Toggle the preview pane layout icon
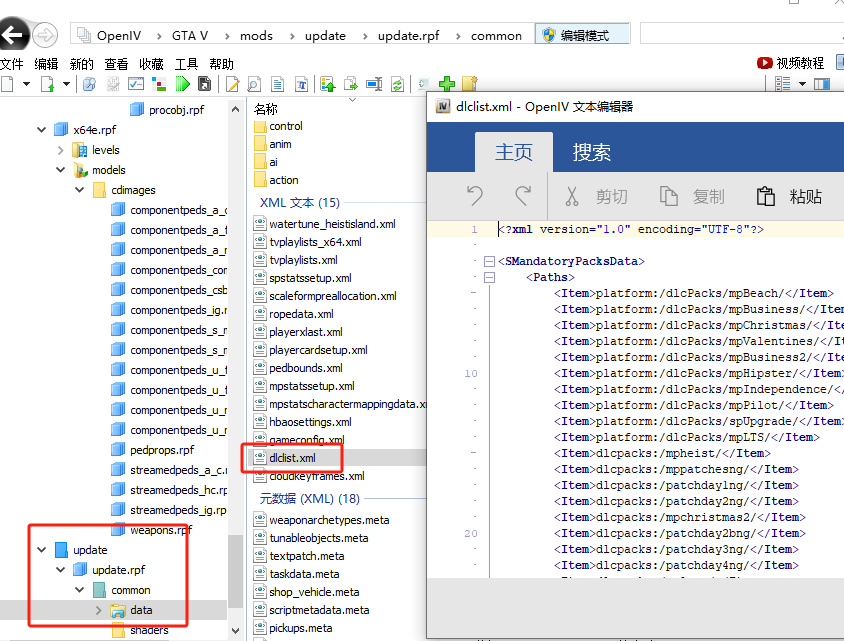844x641 pixels. point(822,84)
